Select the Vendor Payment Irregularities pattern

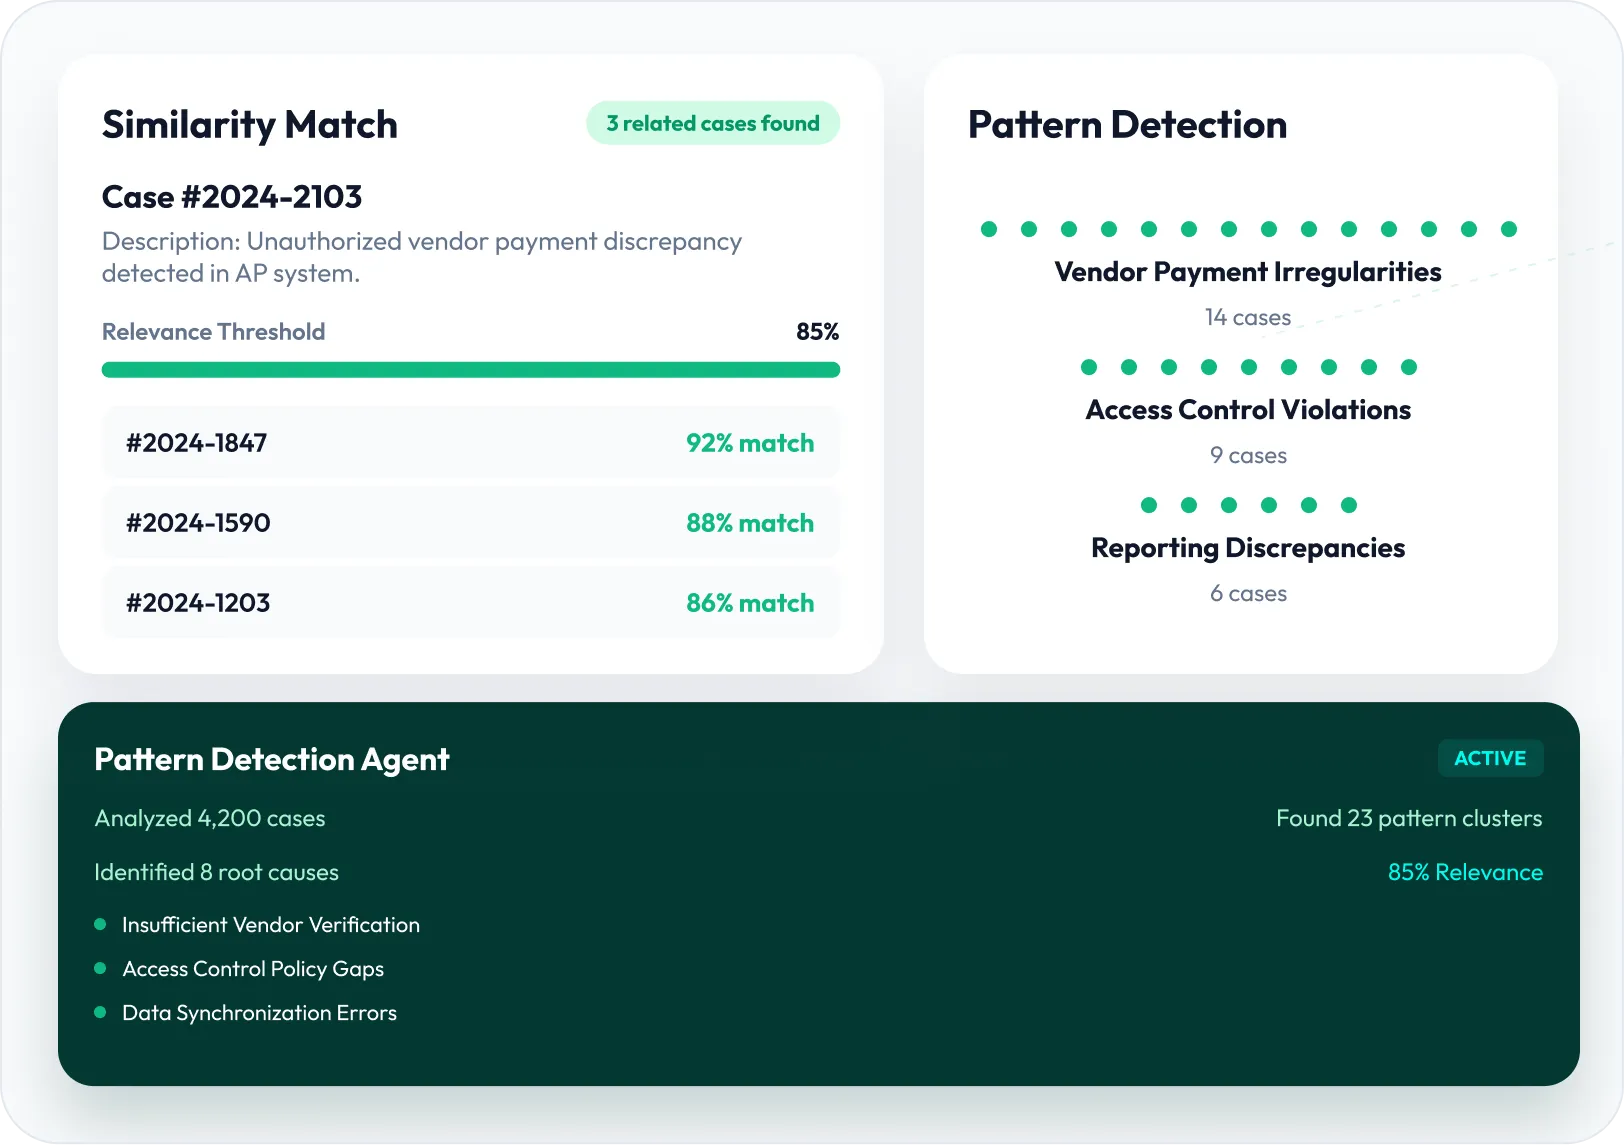coord(1248,272)
